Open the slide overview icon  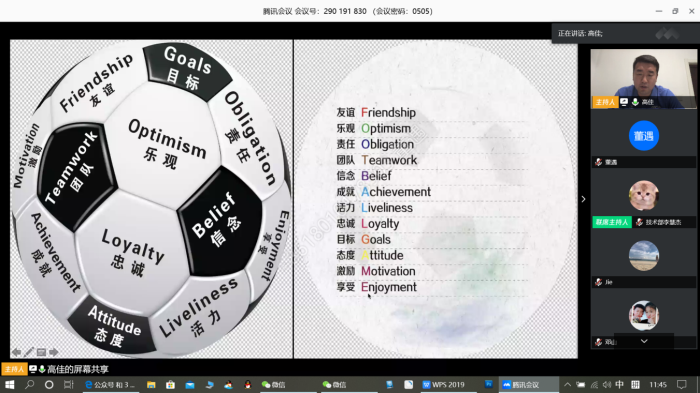pos(41,352)
